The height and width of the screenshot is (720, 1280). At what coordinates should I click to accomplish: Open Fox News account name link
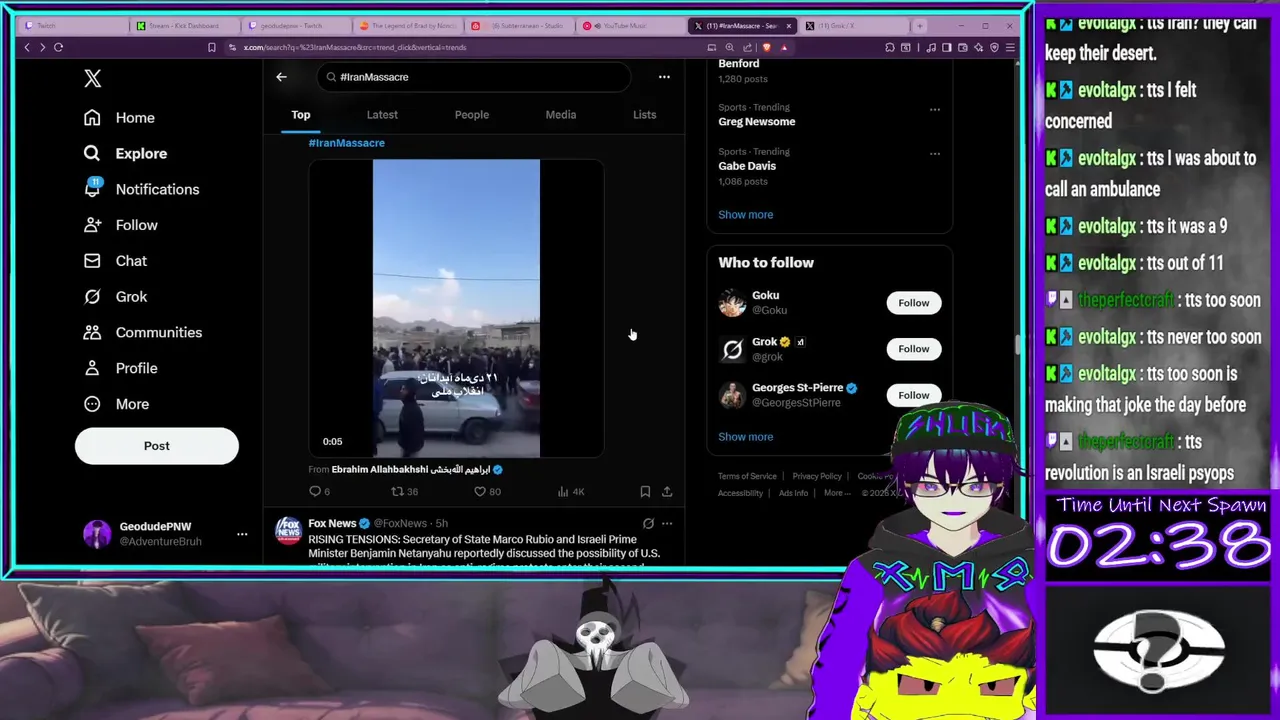click(x=332, y=523)
